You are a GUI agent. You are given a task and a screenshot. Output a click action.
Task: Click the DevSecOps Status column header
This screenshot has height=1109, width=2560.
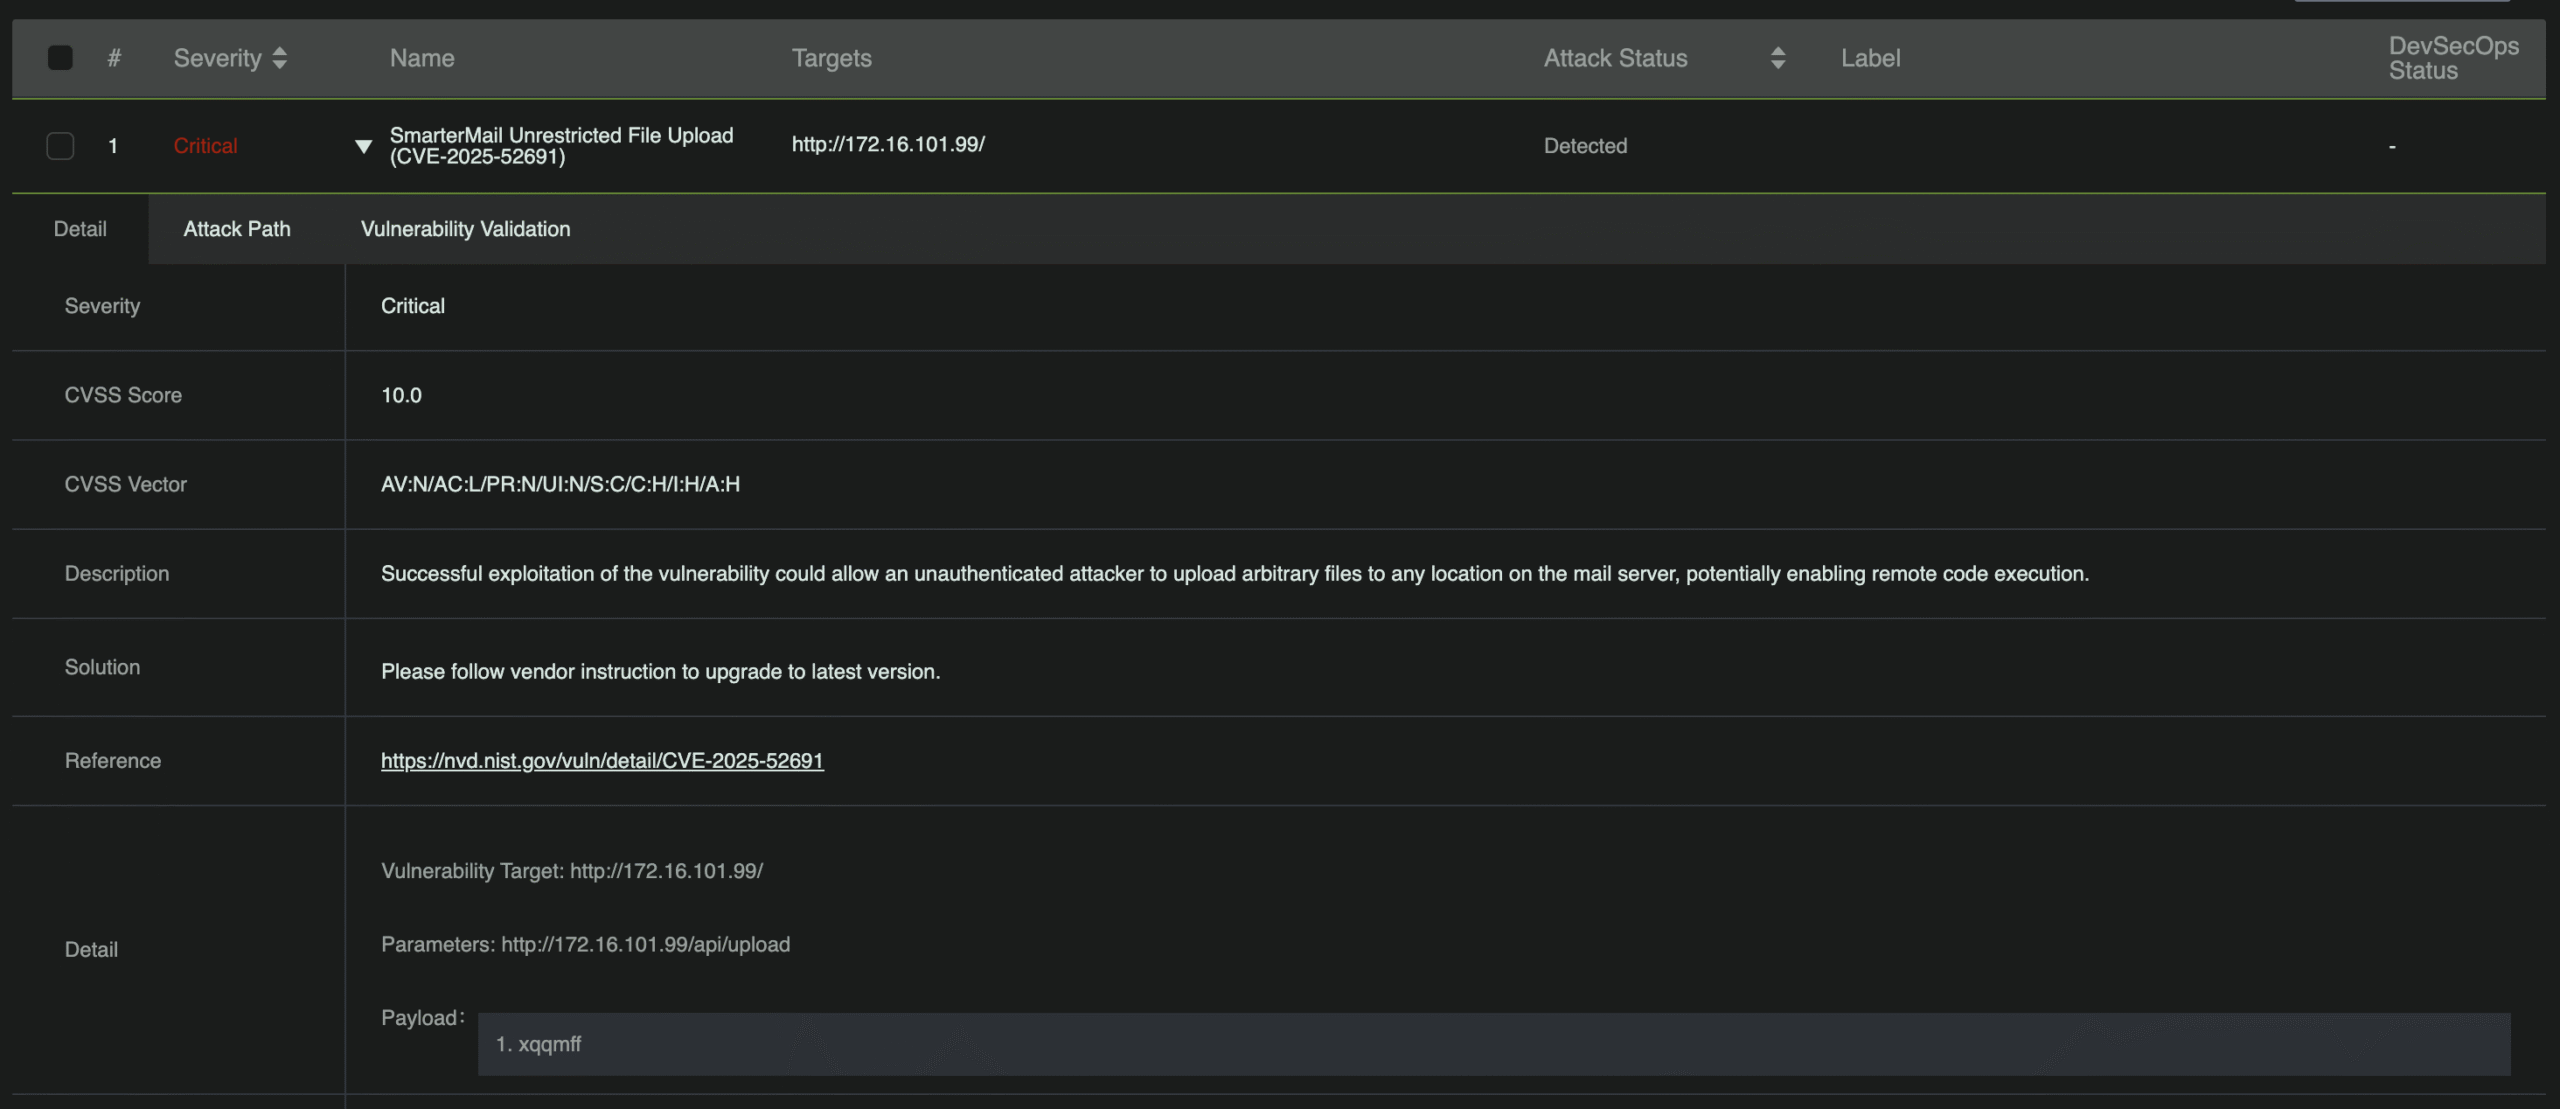coord(2453,58)
